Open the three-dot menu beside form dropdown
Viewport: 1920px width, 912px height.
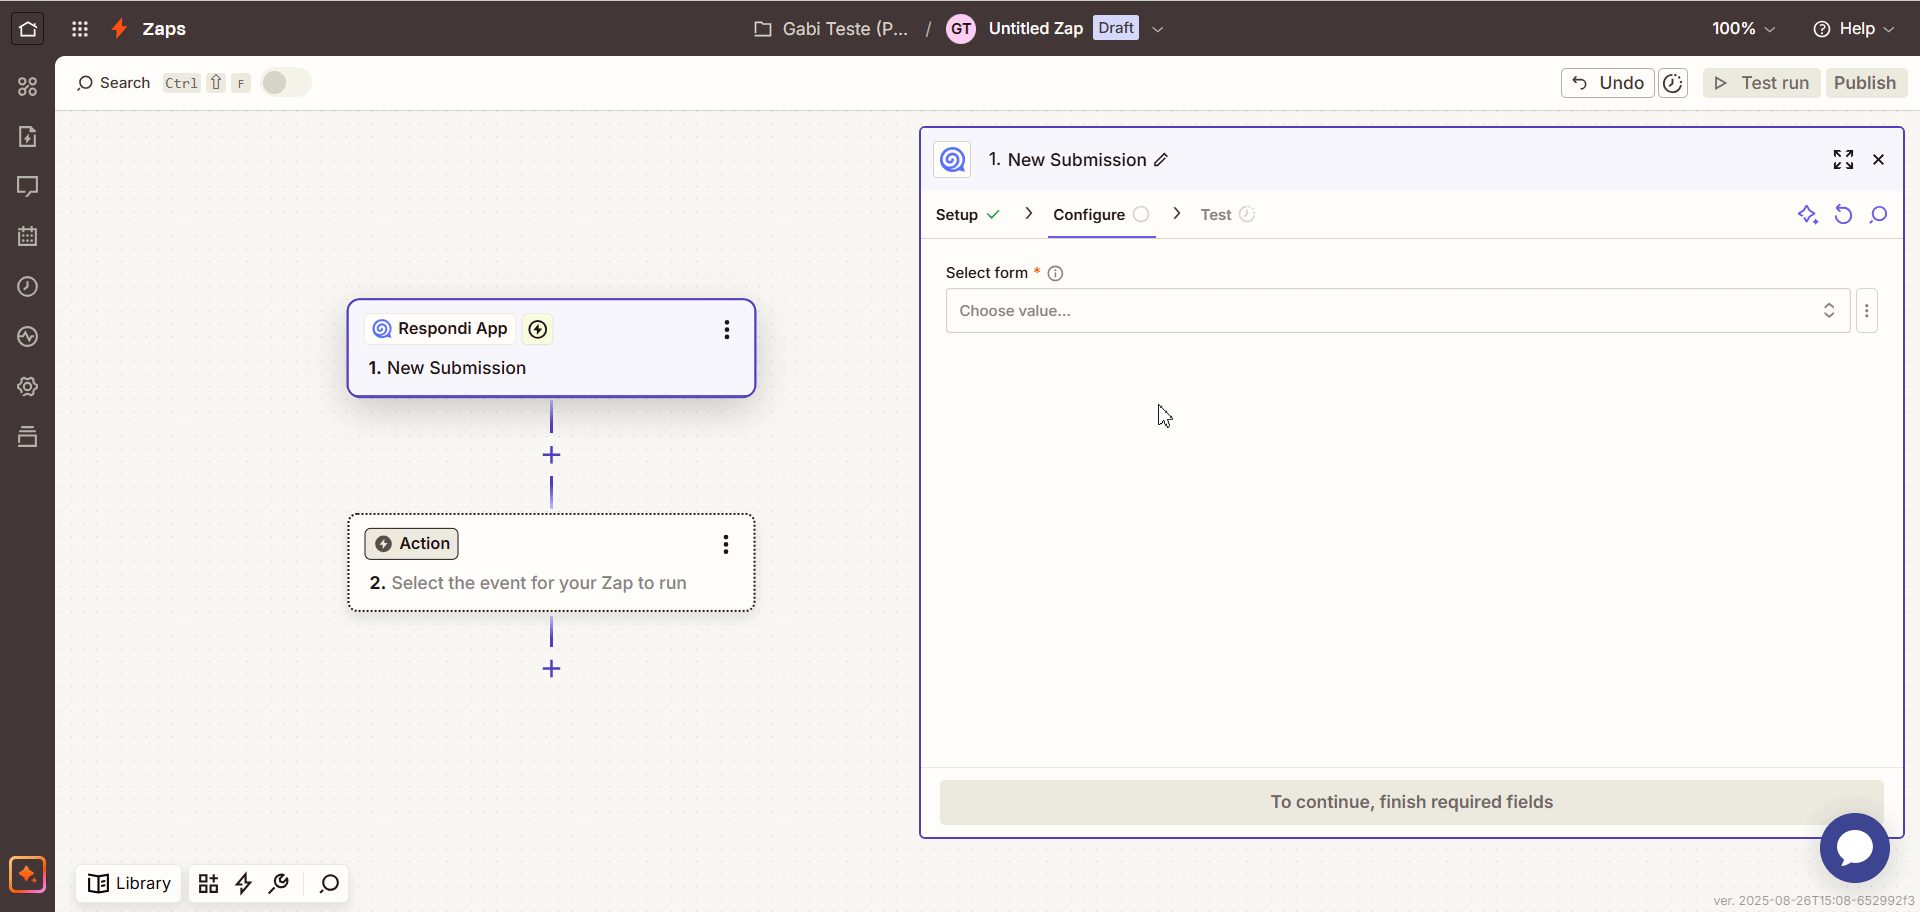click(x=1867, y=311)
